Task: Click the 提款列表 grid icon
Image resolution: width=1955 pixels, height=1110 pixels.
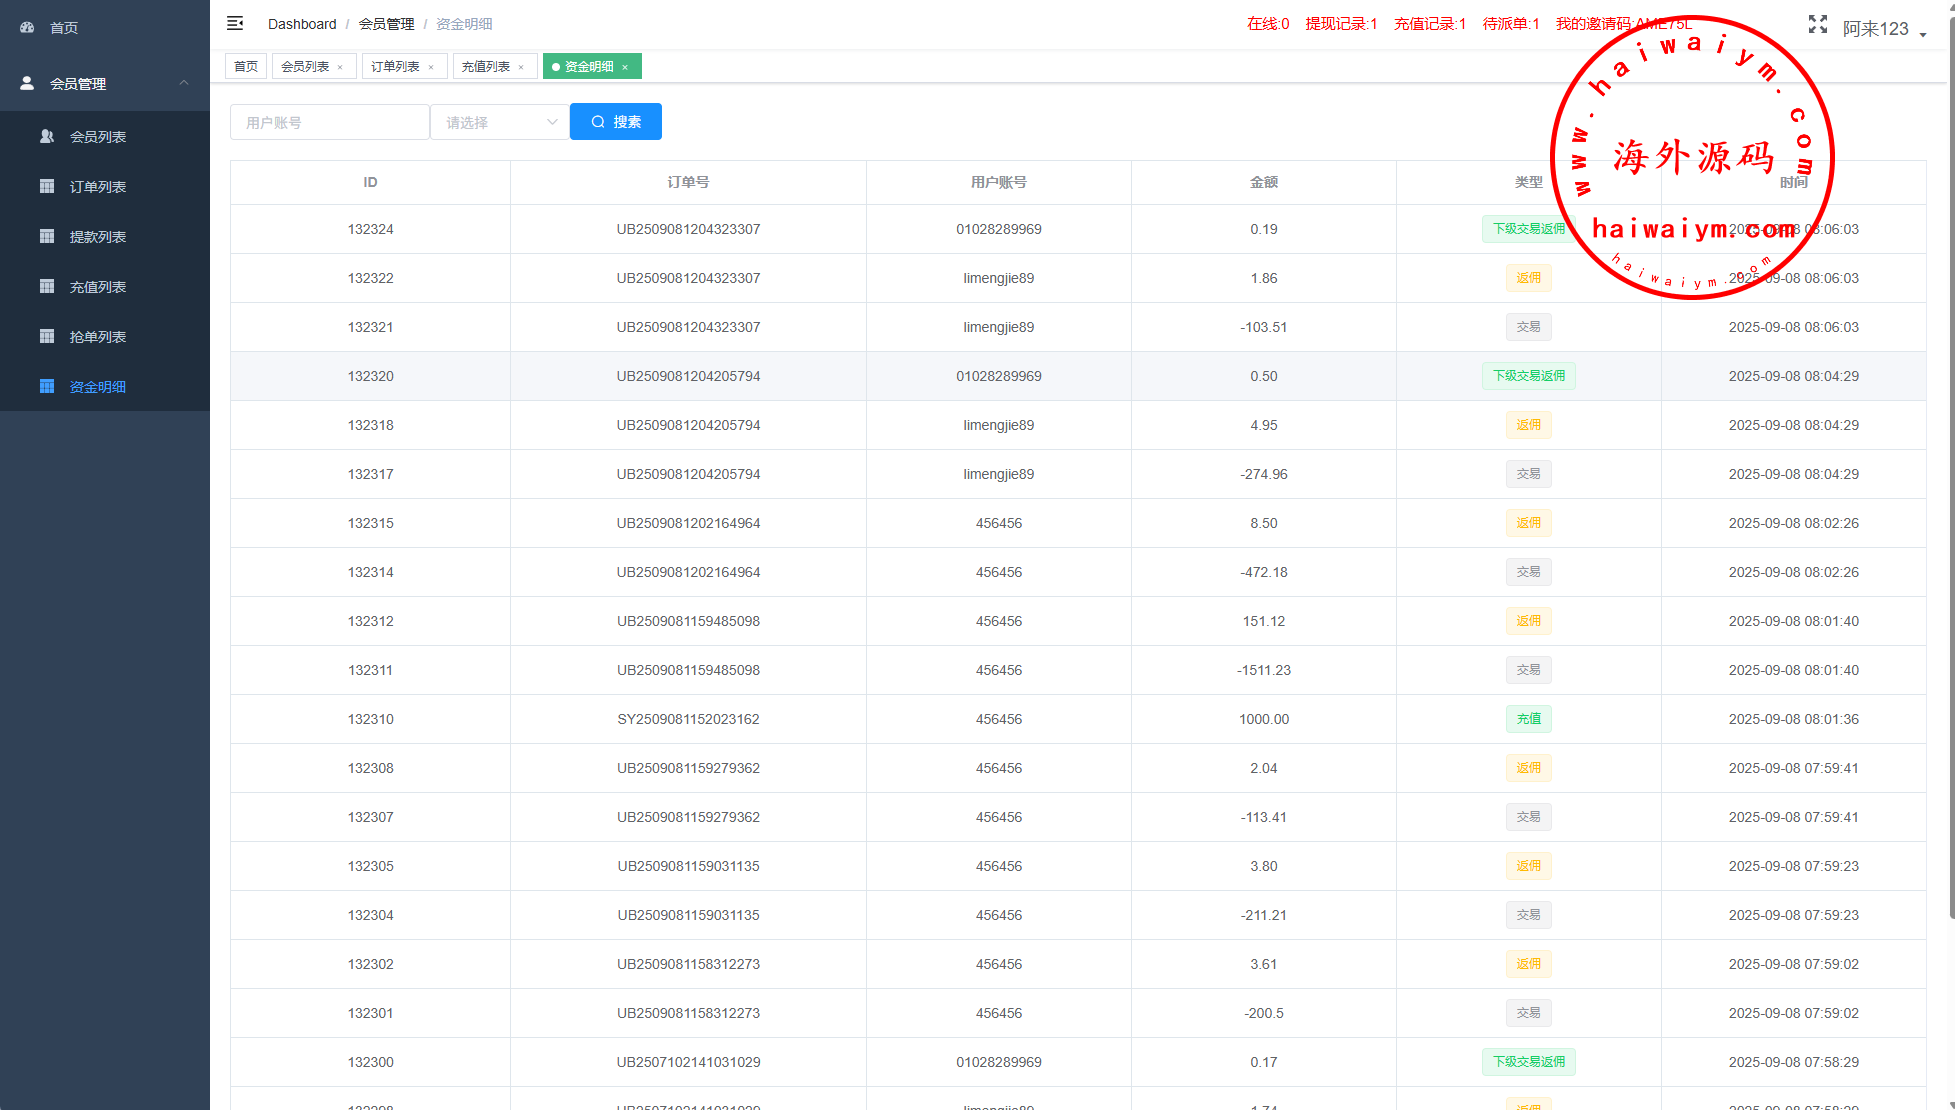Action: [x=46, y=236]
